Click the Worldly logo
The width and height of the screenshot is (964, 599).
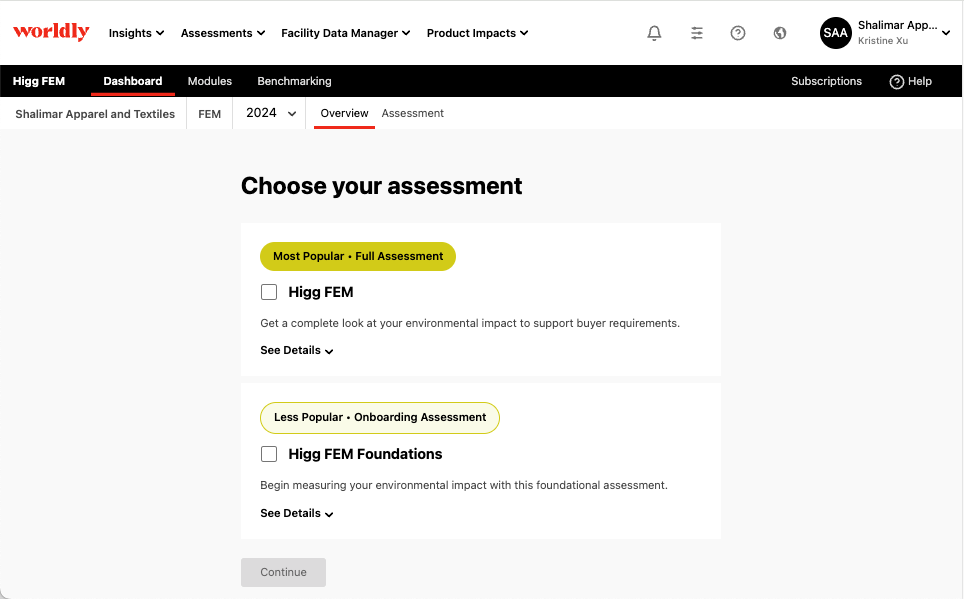pyautogui.click(x=51, y=32)
